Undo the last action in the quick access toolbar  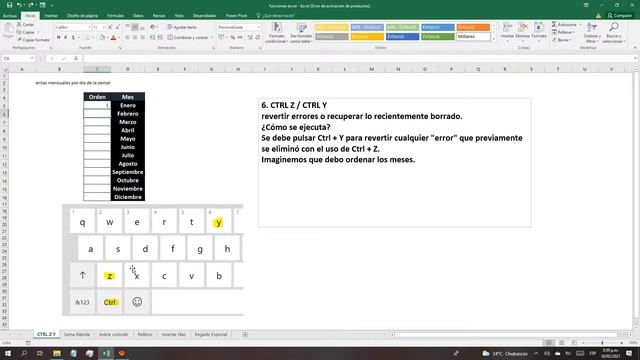click(x=19, y=5)
